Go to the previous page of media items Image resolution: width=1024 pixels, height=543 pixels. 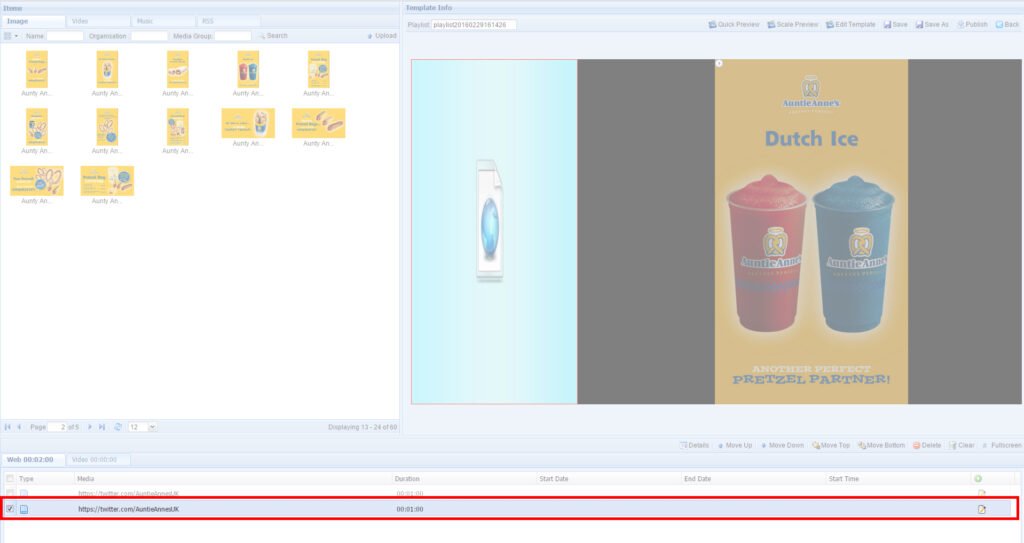(20, 427)
